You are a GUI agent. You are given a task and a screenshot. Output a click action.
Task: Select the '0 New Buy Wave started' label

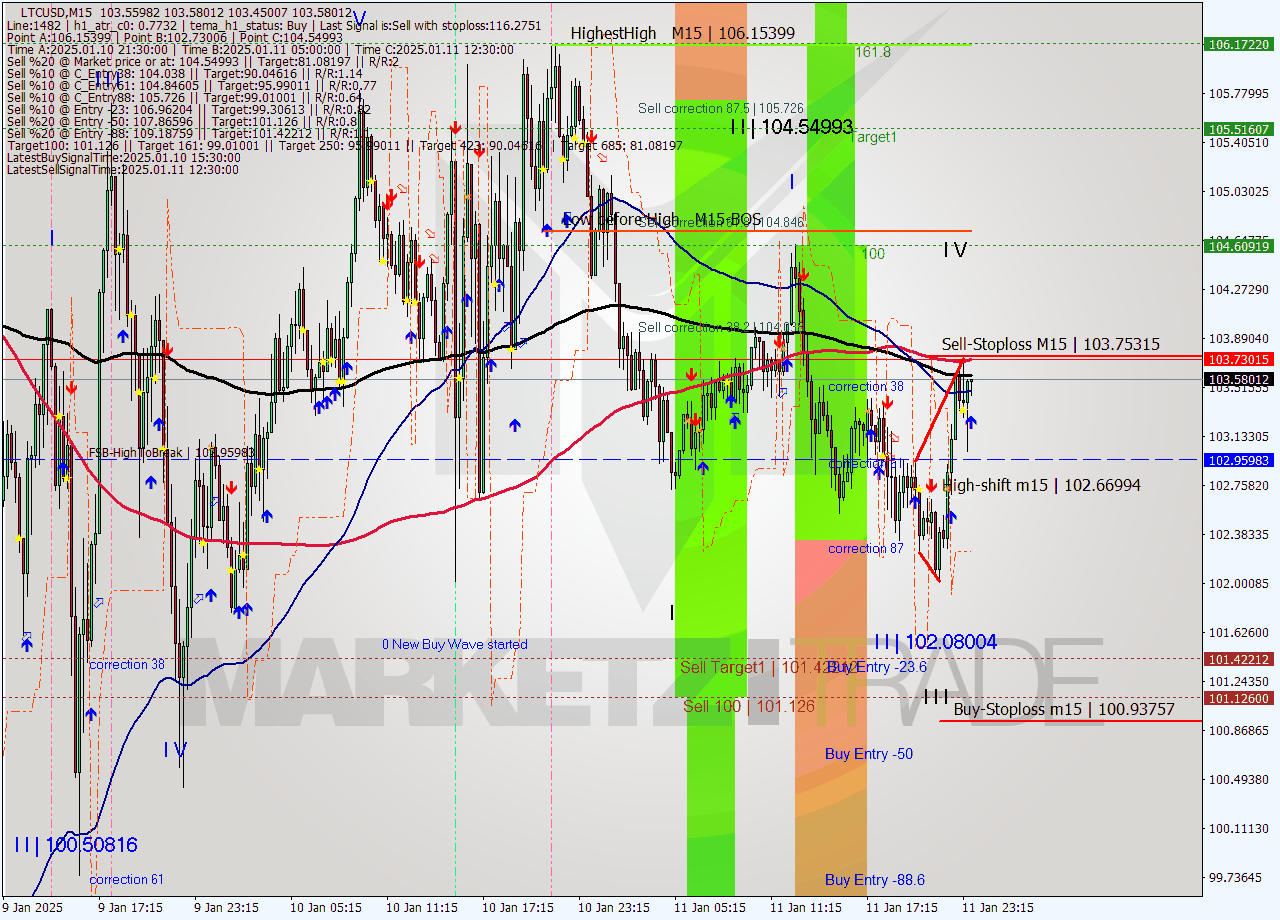click(455, 644)
